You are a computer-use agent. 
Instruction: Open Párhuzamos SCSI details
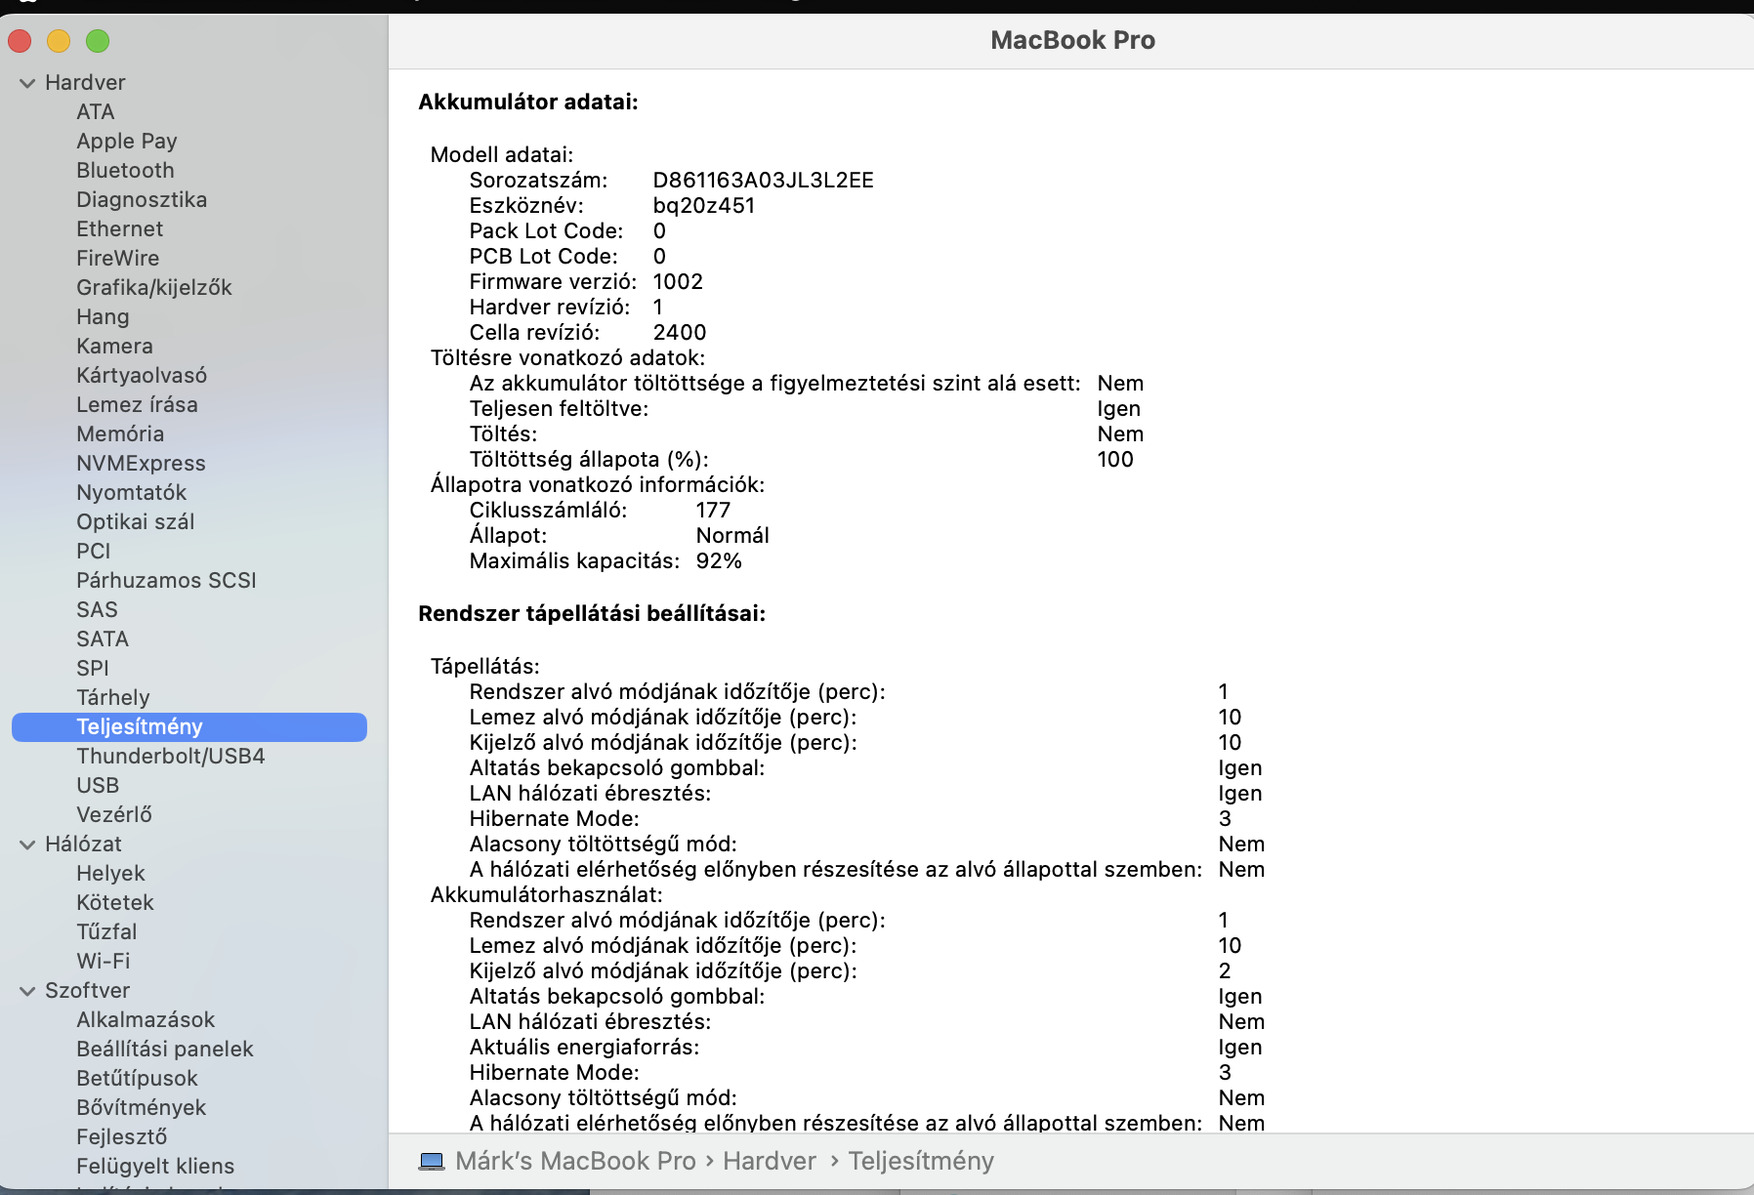point(166,580)
